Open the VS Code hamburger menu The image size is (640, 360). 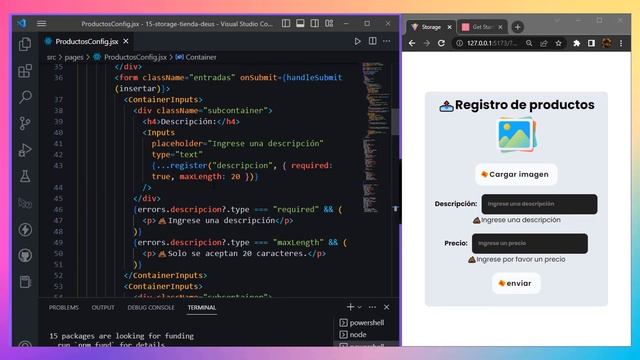pyautogui.click(x=42, y=24)
